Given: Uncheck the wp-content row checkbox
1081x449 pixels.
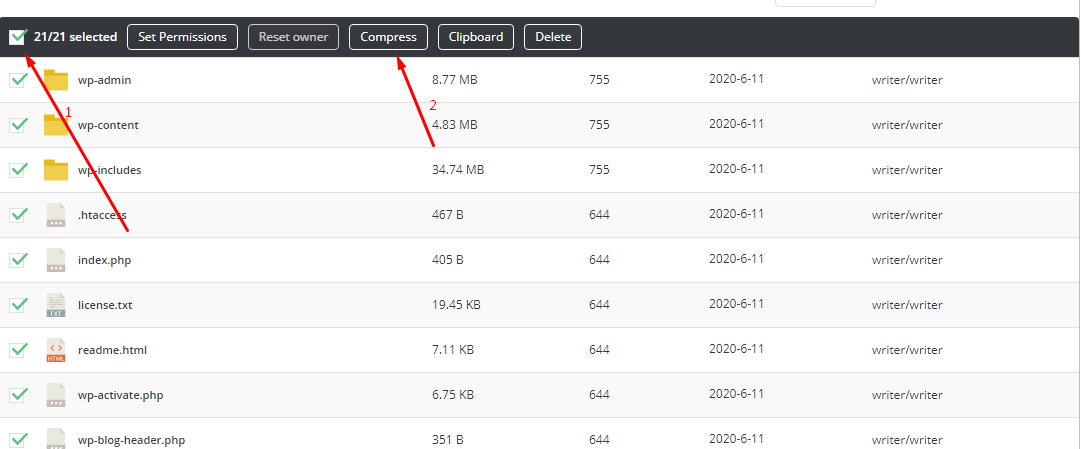Looking at the screenshot, I should [x=17, y=125].
